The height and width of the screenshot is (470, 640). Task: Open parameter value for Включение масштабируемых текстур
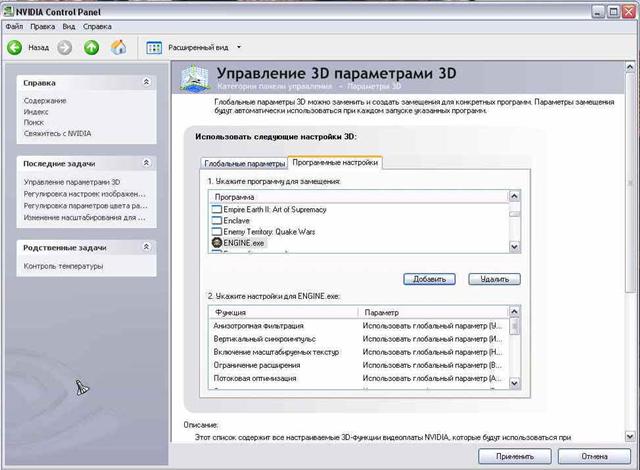click(432, 352)
